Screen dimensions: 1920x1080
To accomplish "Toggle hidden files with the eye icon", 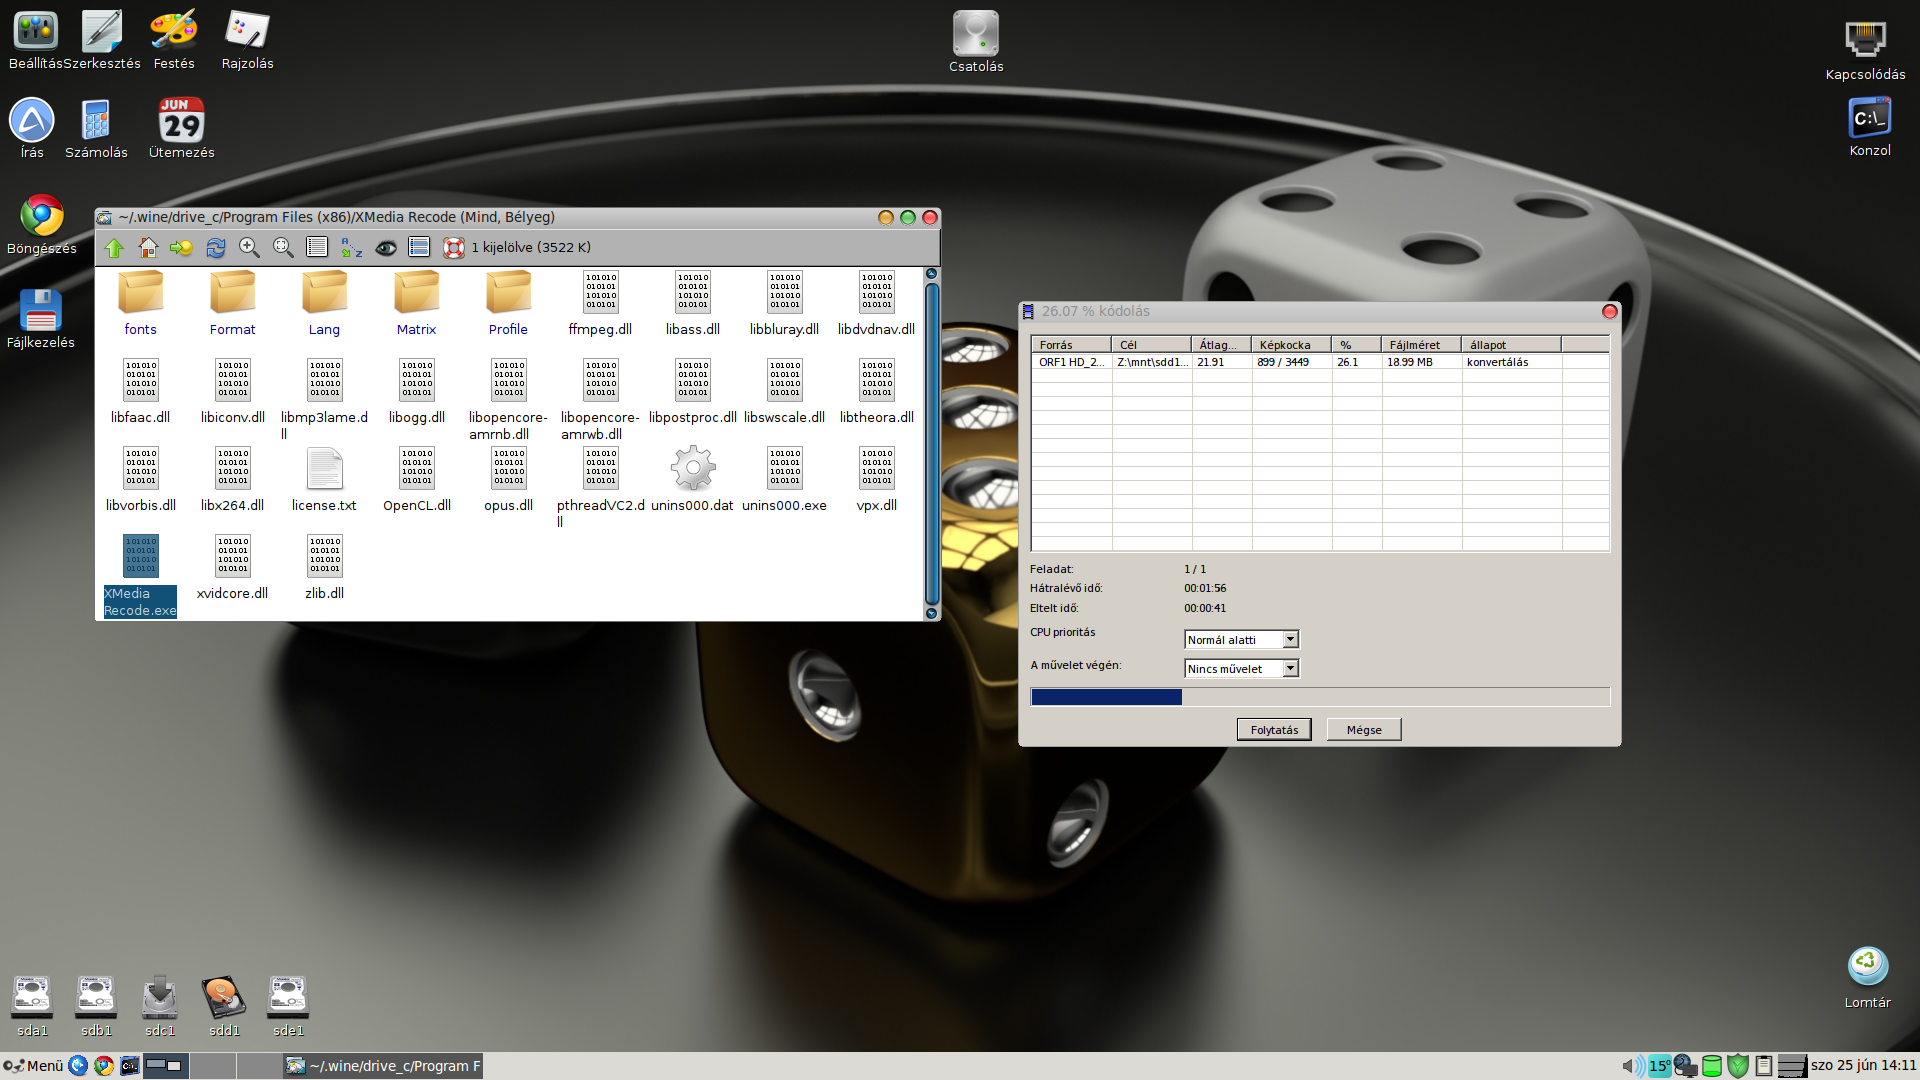I will pos(386,248).
